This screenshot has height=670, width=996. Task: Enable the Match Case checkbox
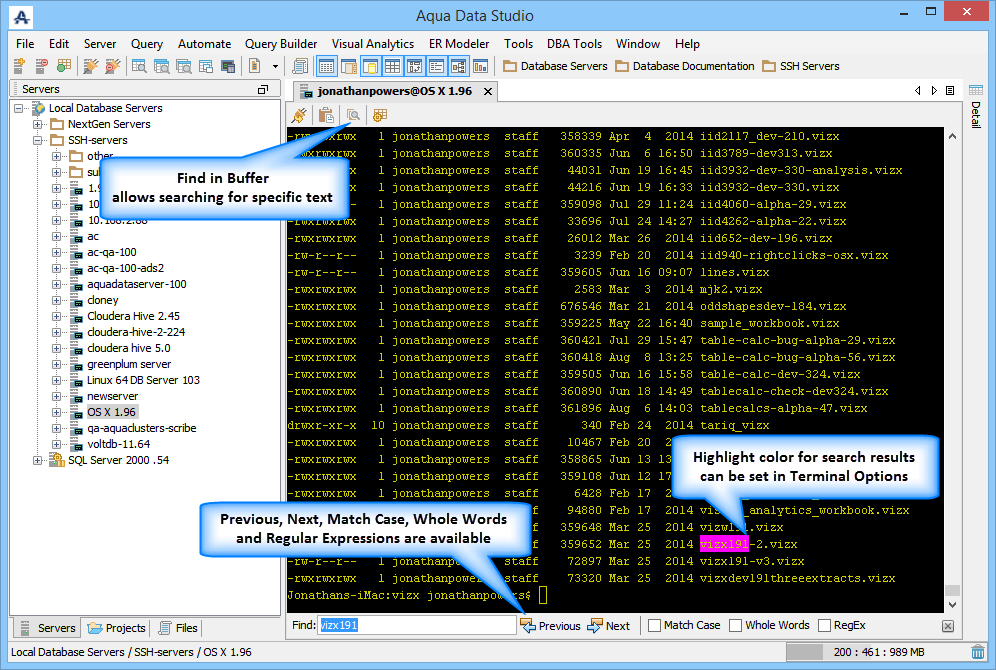pyautogui.click(x=654, y=626)
